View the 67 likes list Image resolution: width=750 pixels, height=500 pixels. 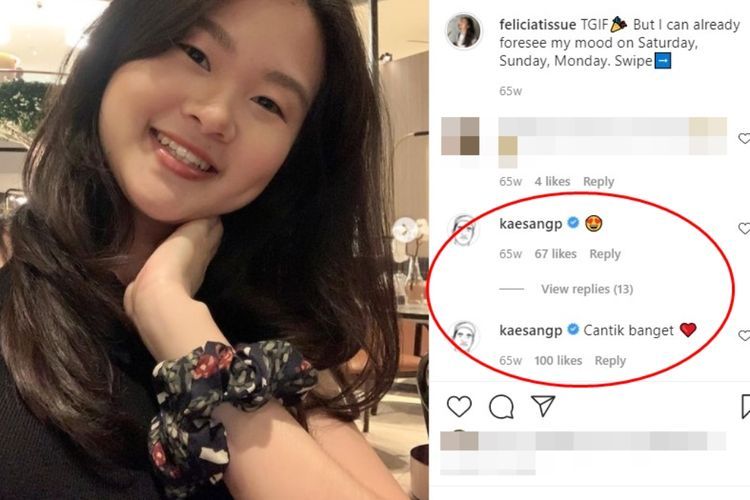coord(555,254)
